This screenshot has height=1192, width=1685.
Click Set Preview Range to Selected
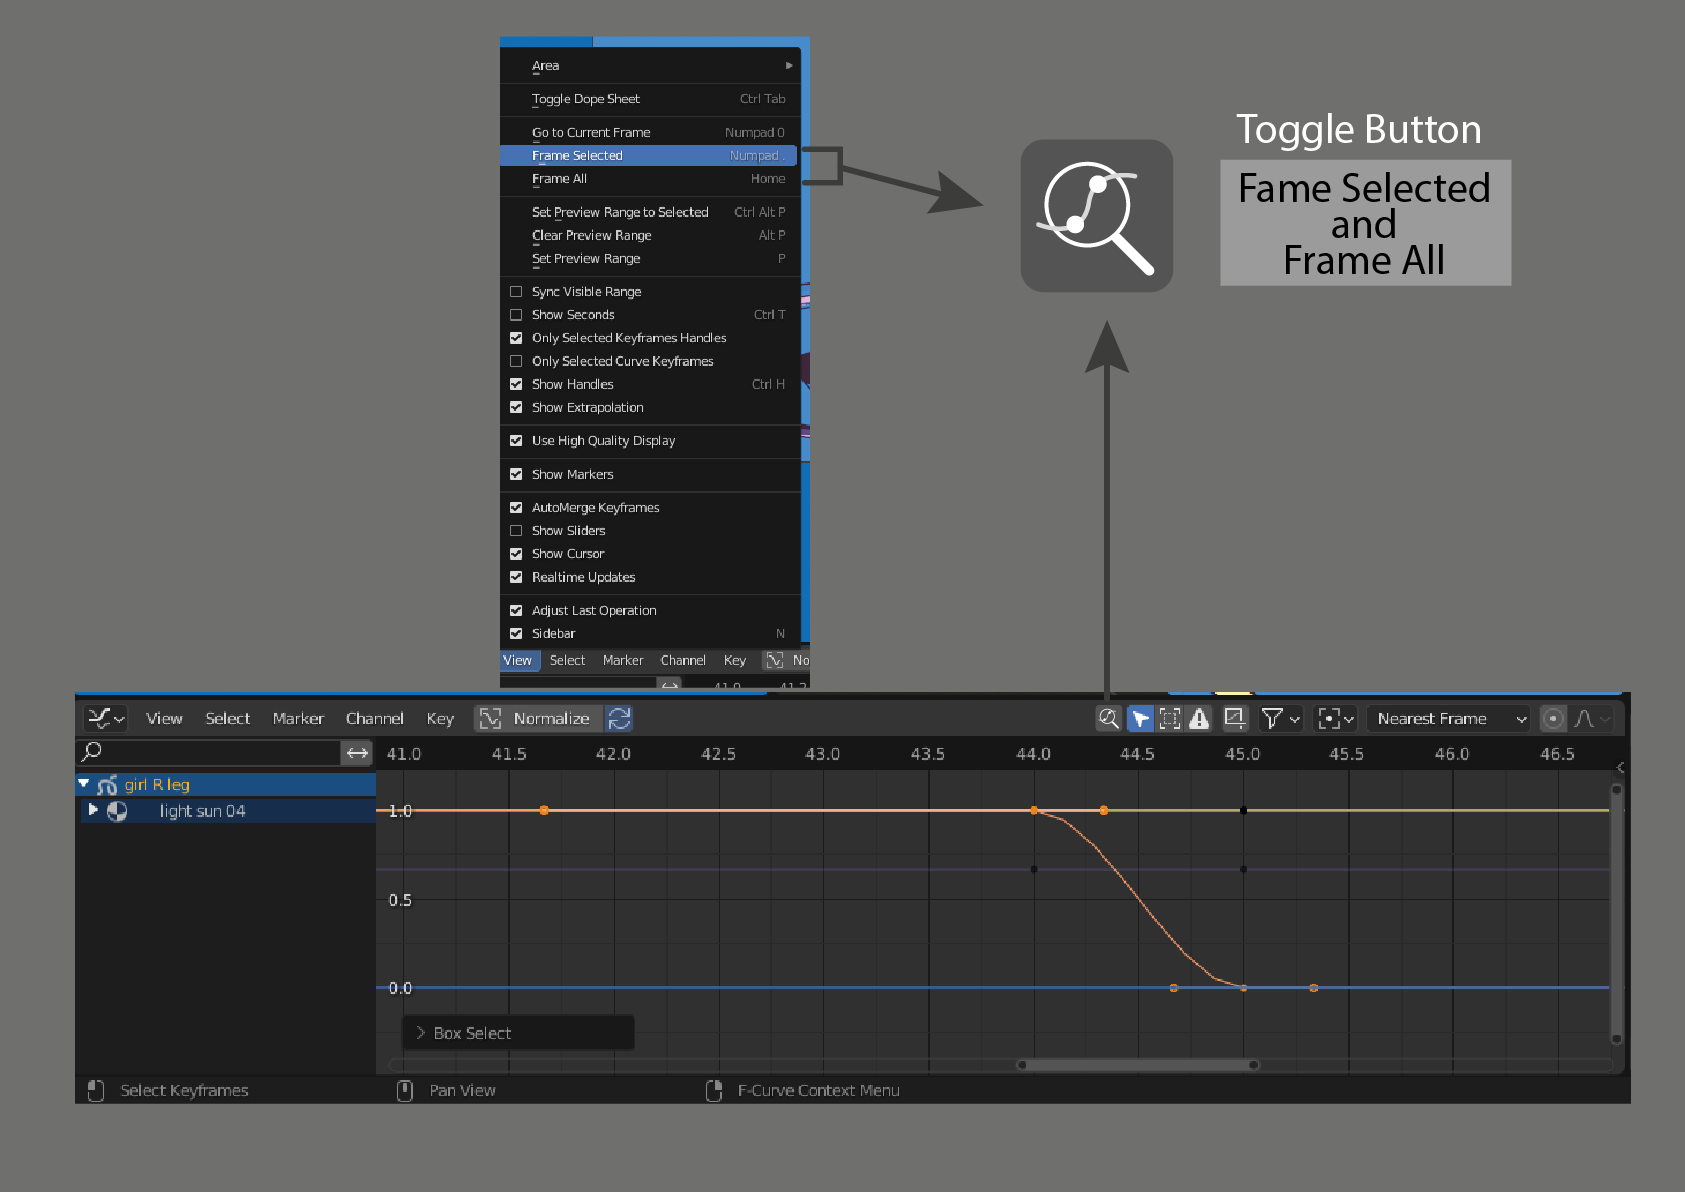pos(648,212)
